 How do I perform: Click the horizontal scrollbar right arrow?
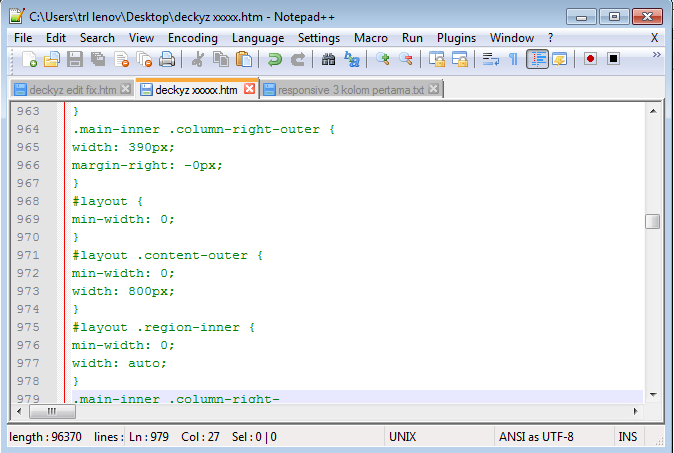[x=636, y=411]
